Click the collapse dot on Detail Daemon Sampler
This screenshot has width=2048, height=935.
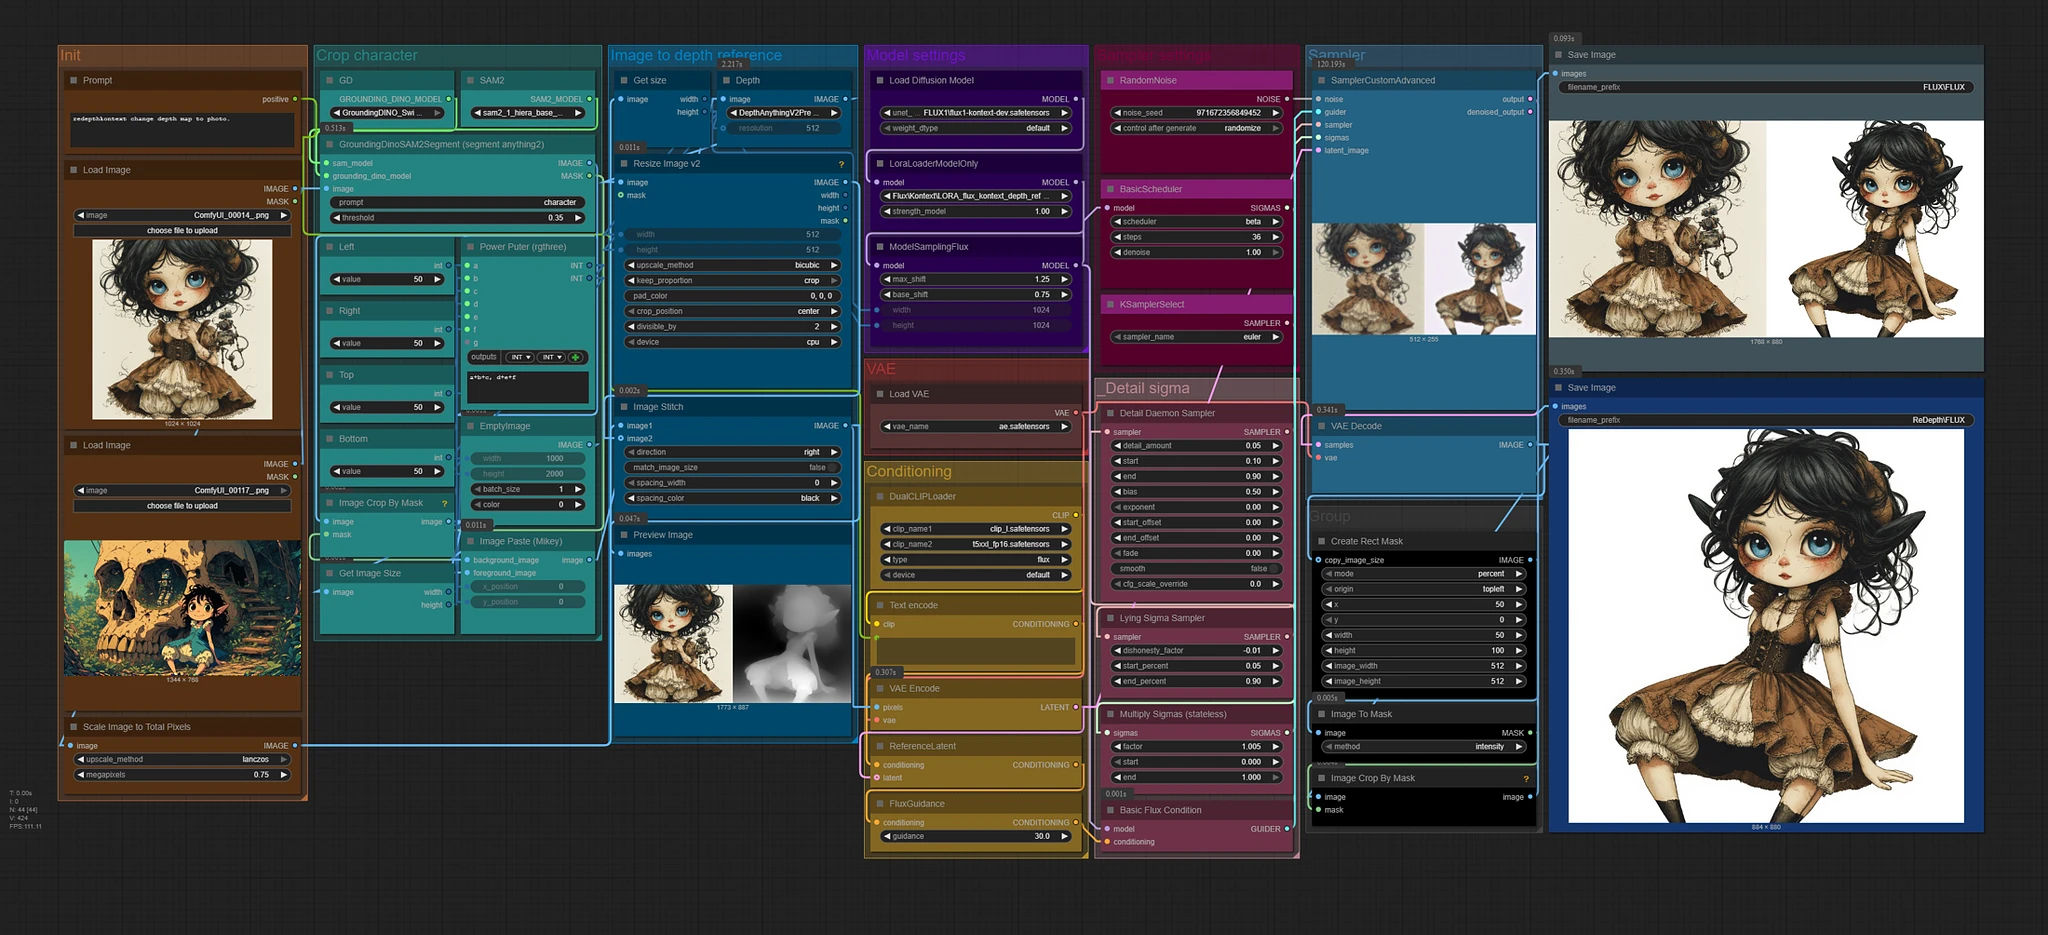pos(1111,413)
